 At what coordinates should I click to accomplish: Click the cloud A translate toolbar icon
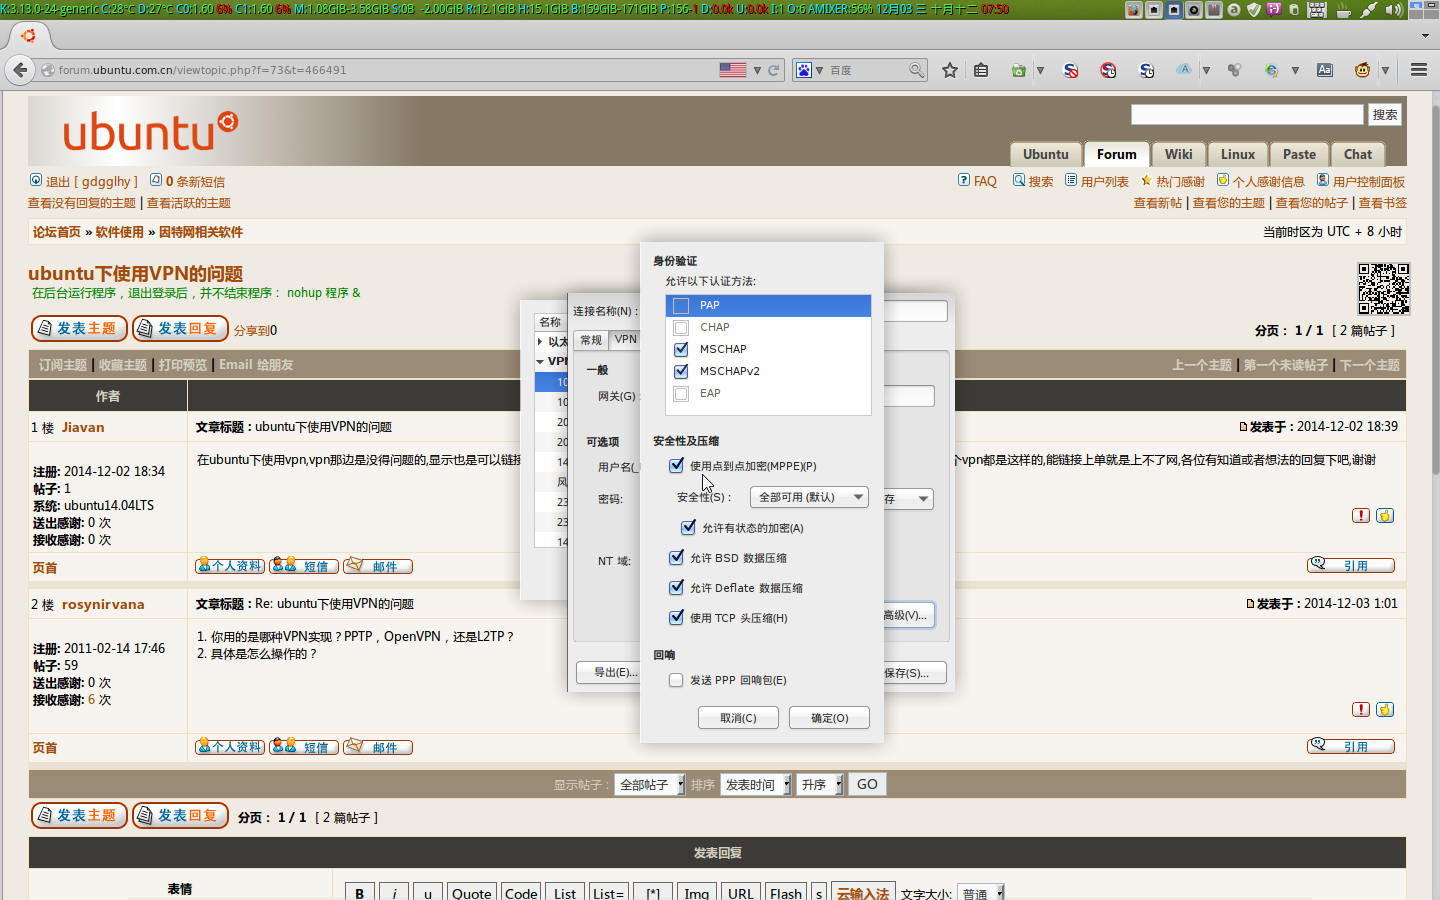[1184, 70]
